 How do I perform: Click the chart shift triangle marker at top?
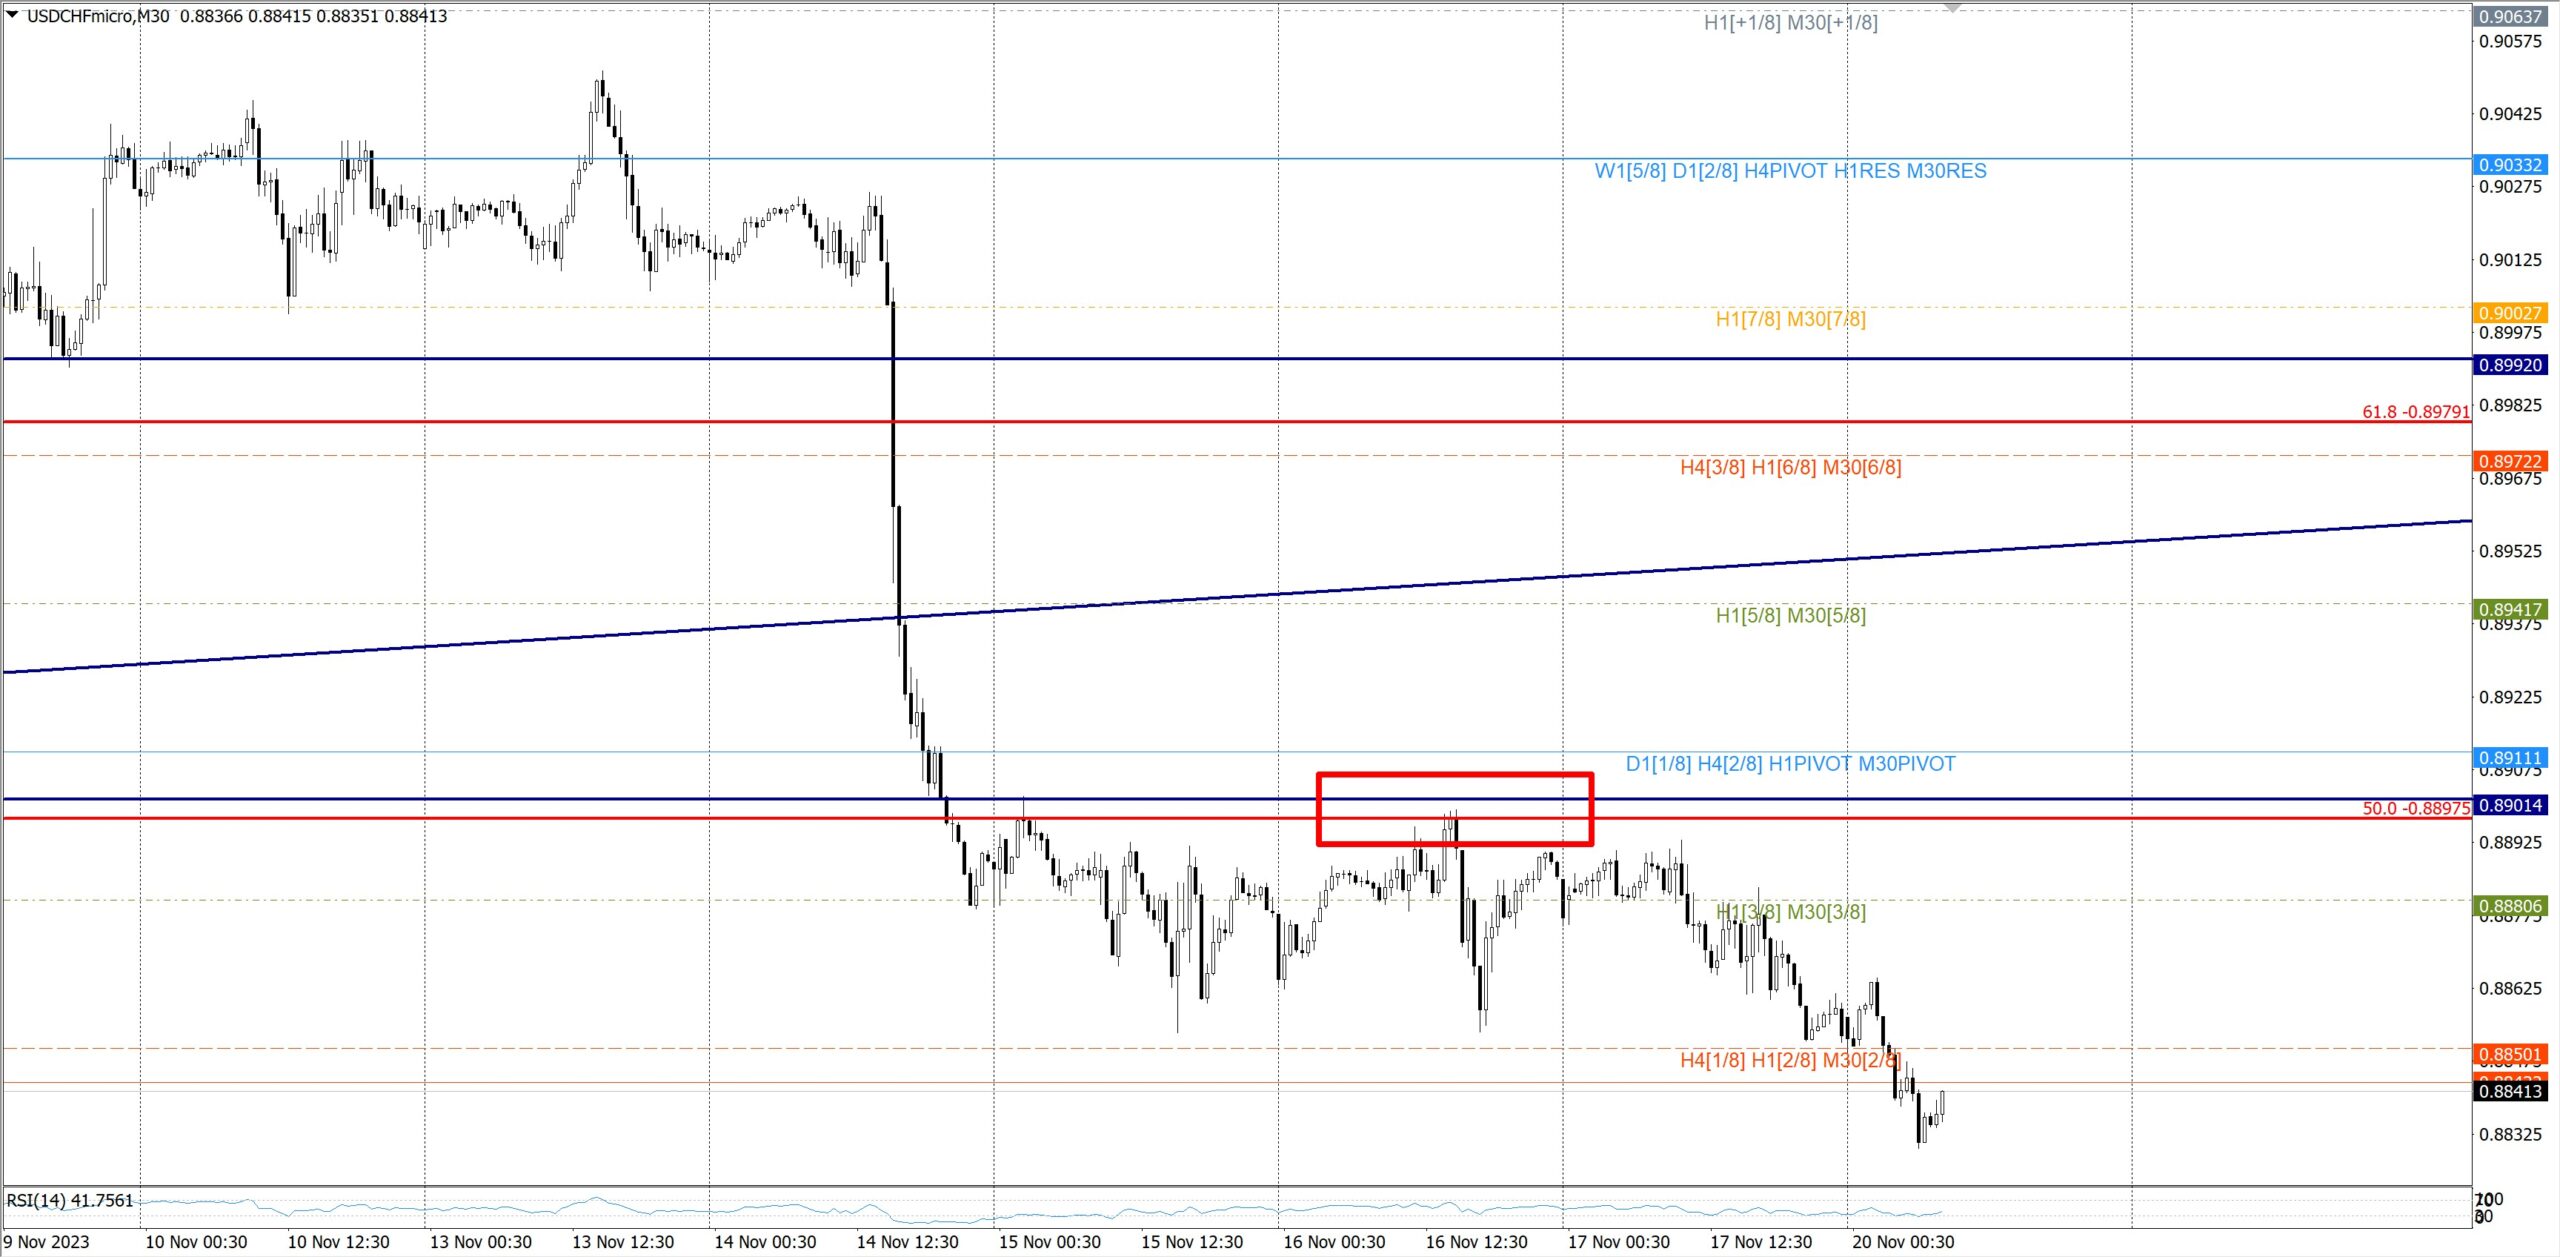pyautogui.click(x=1952, y=8)
